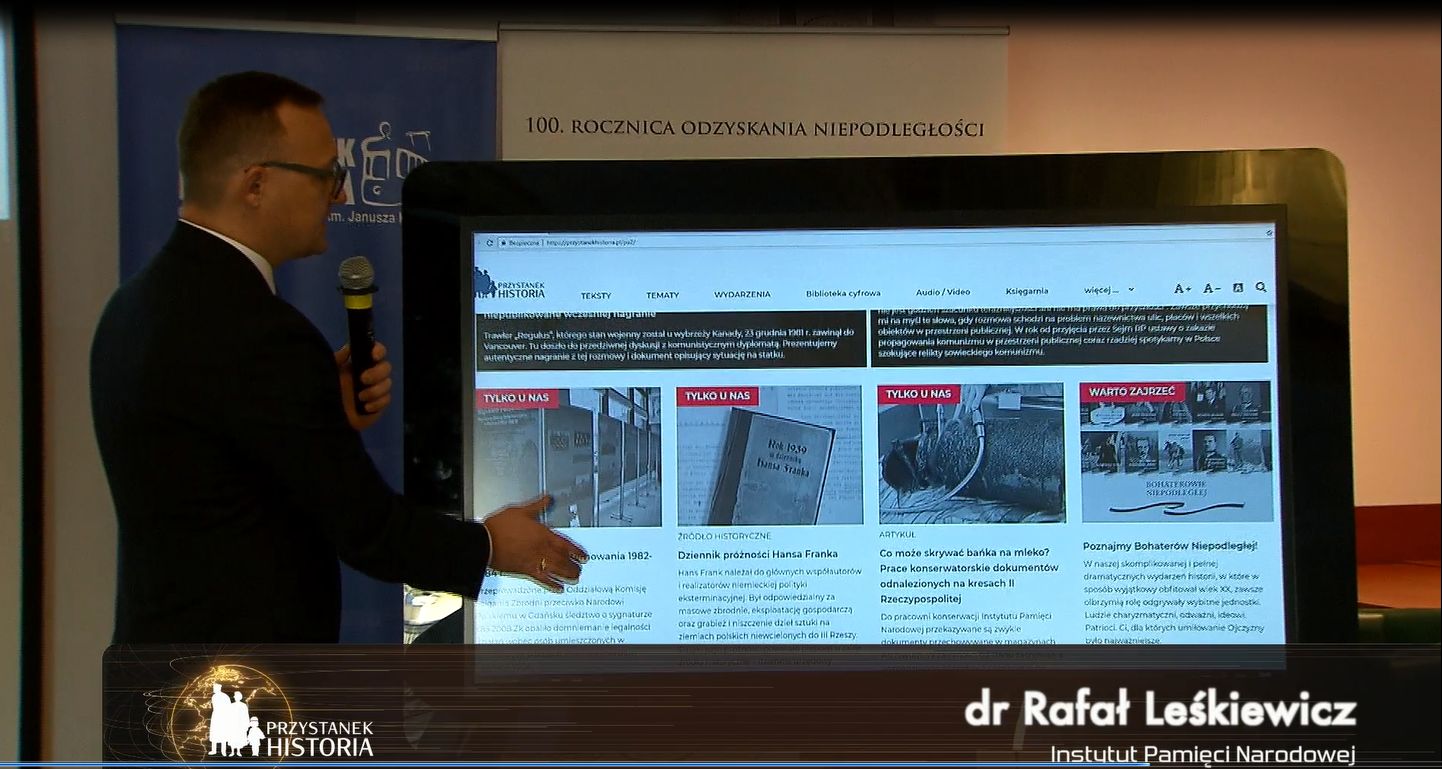Open the search magnifier icon
This screenshot has width=1442, height=769.
coord(1261,287)
